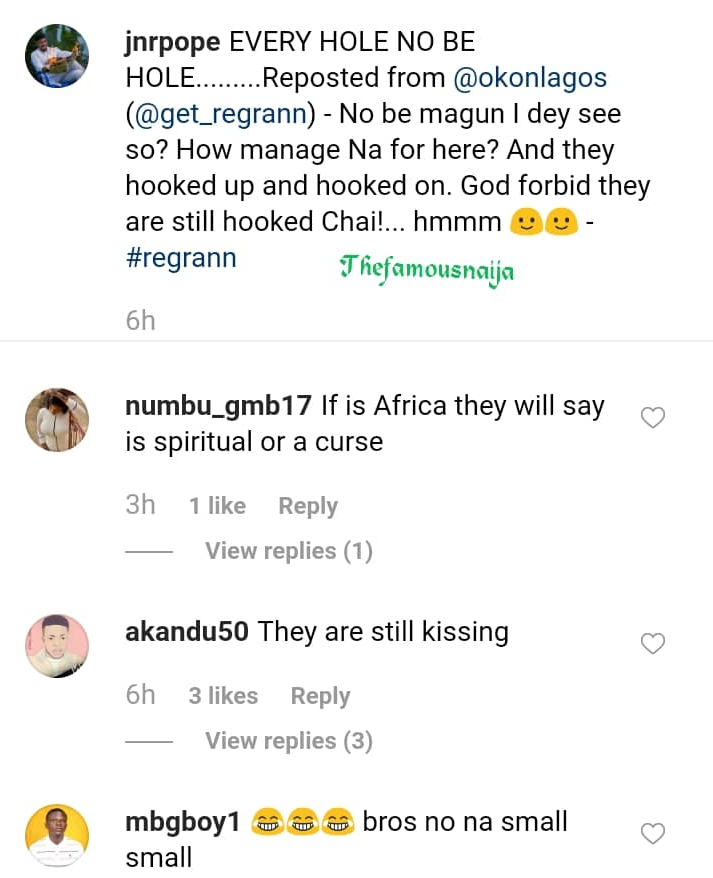Viewport: 713px width, 878px height.
Task: Tap the #regrann hashtag
Action: coord(181,257)
